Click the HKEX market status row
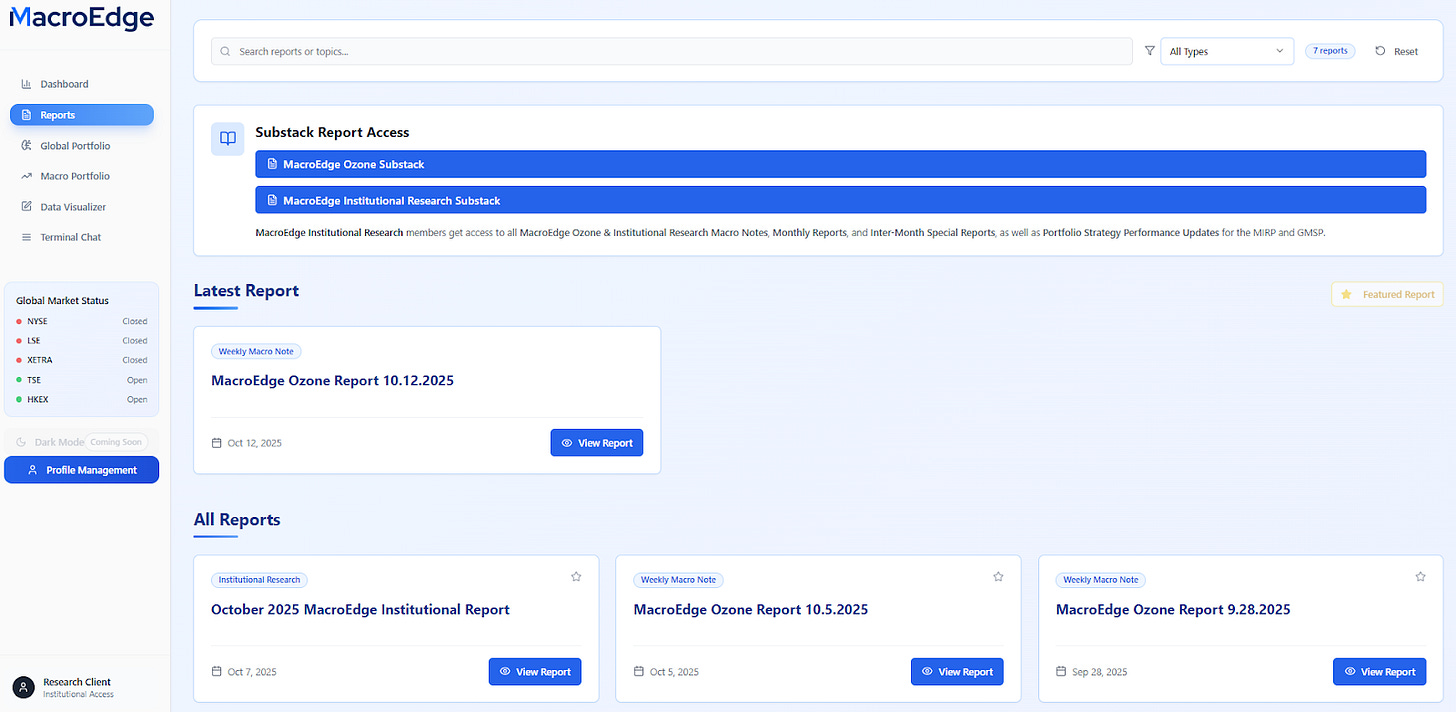 tap(81, 399)
